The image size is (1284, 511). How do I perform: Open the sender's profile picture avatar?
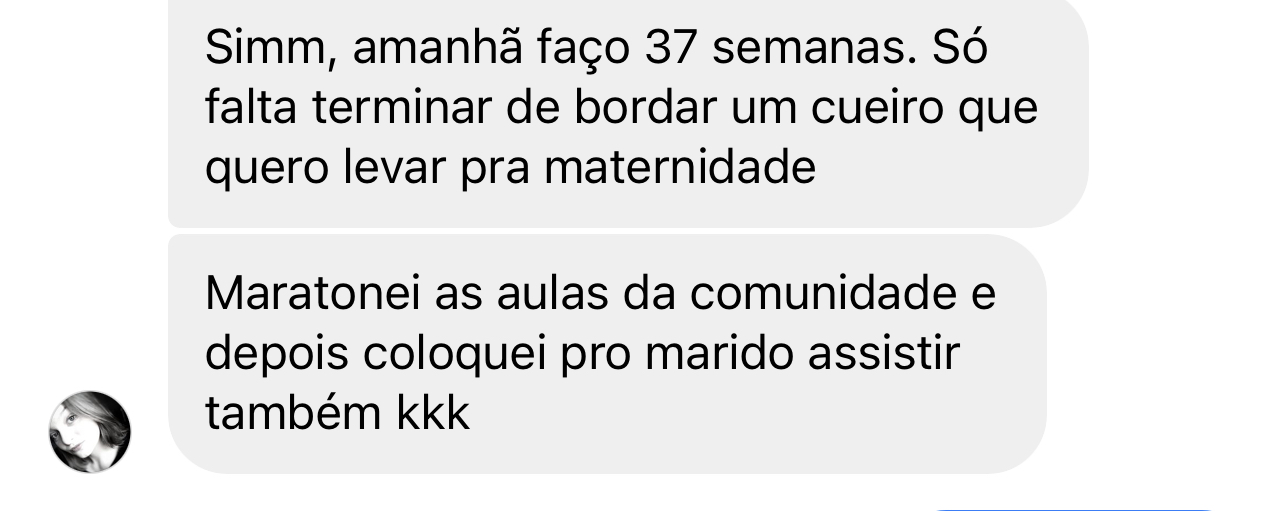[90, 432]
